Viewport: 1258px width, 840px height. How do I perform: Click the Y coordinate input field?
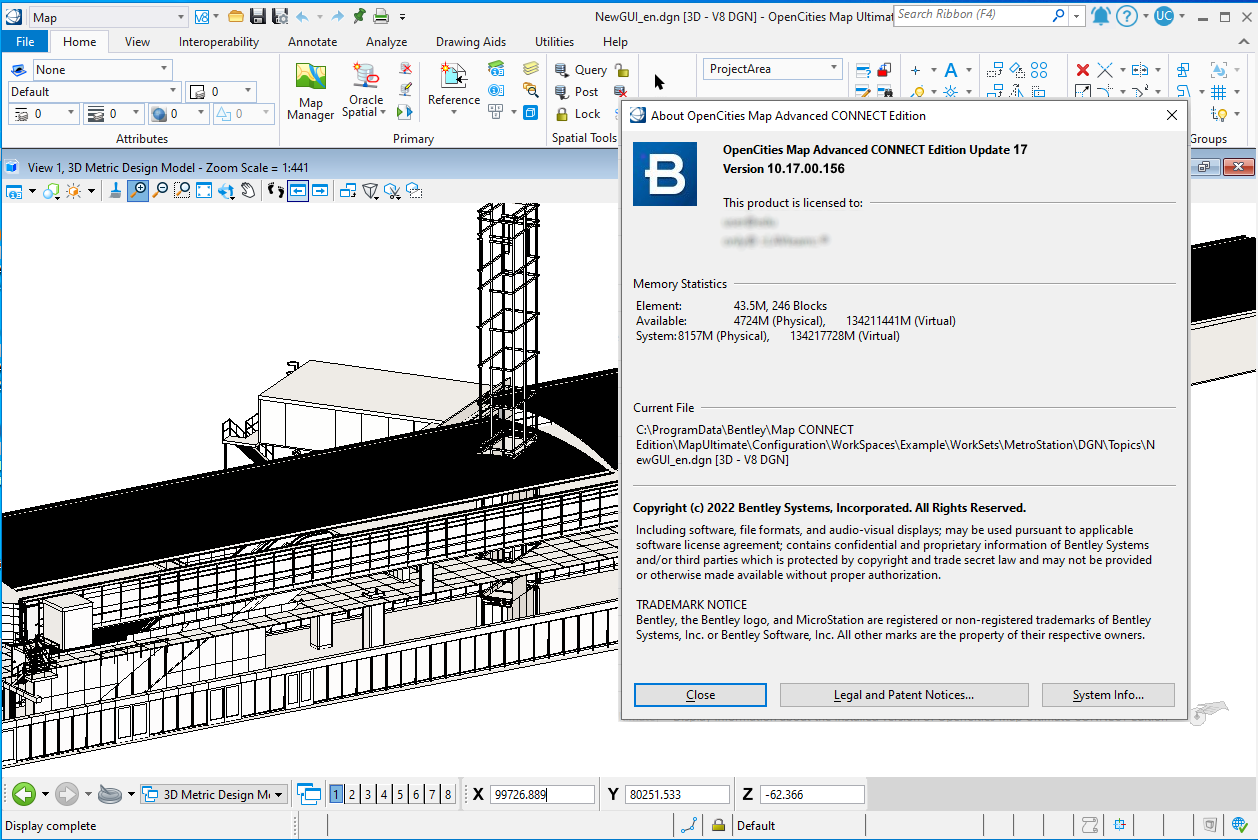coord(678,795)
